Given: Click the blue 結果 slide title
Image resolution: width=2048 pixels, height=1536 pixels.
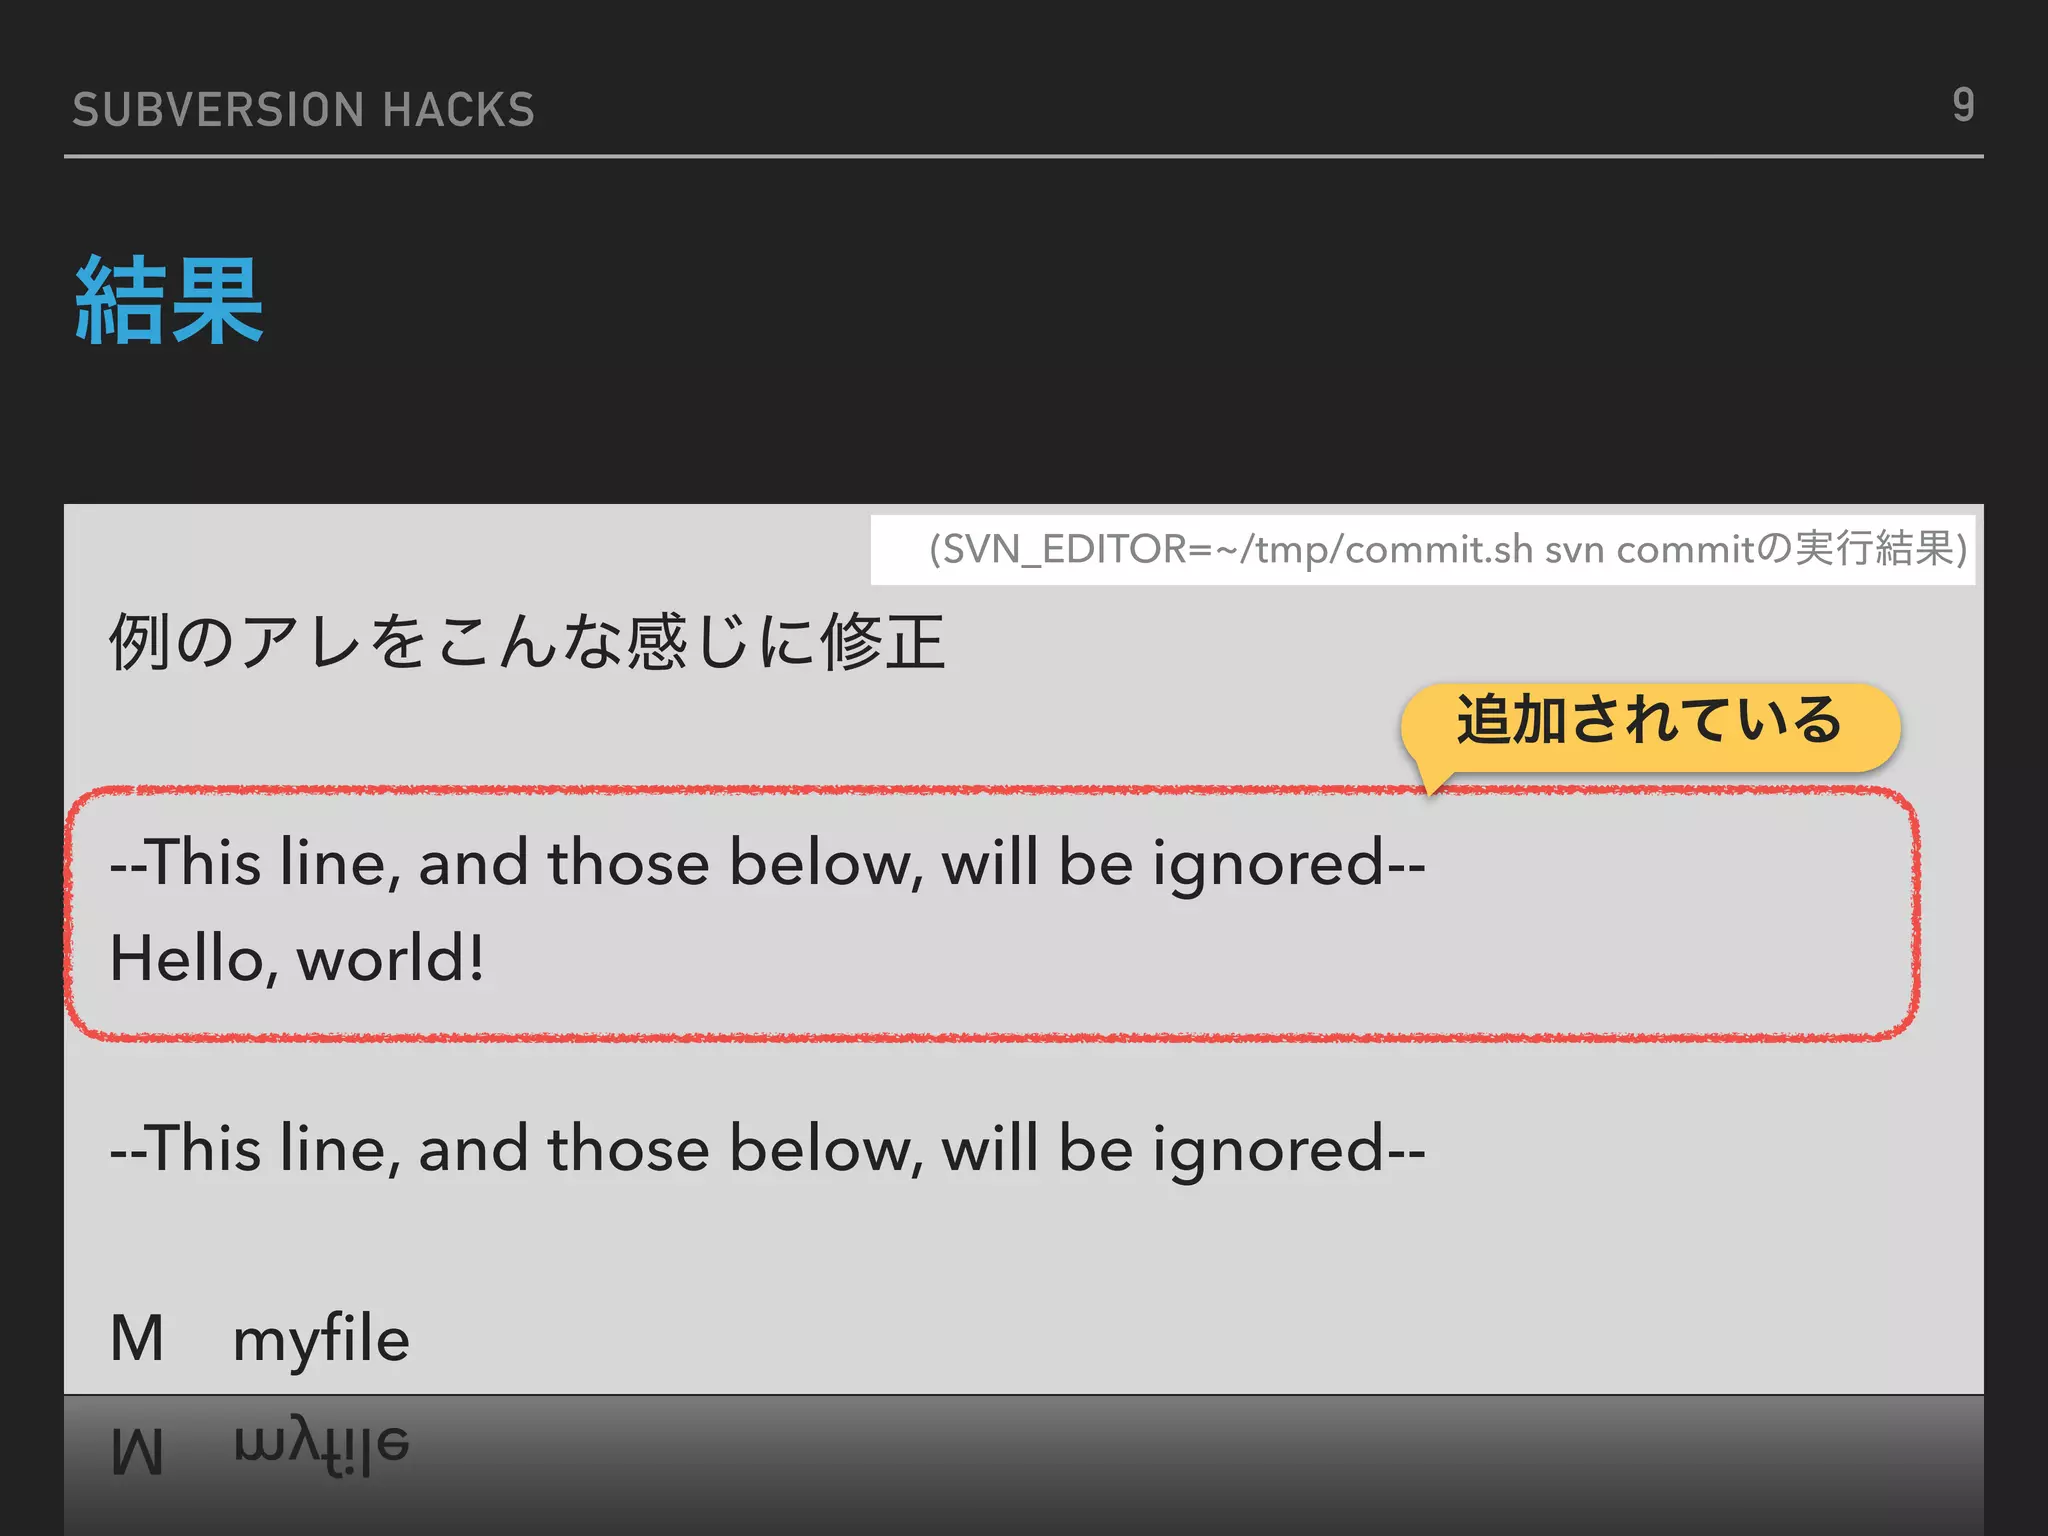Looking at the screenshot, I should coord(170,301).
